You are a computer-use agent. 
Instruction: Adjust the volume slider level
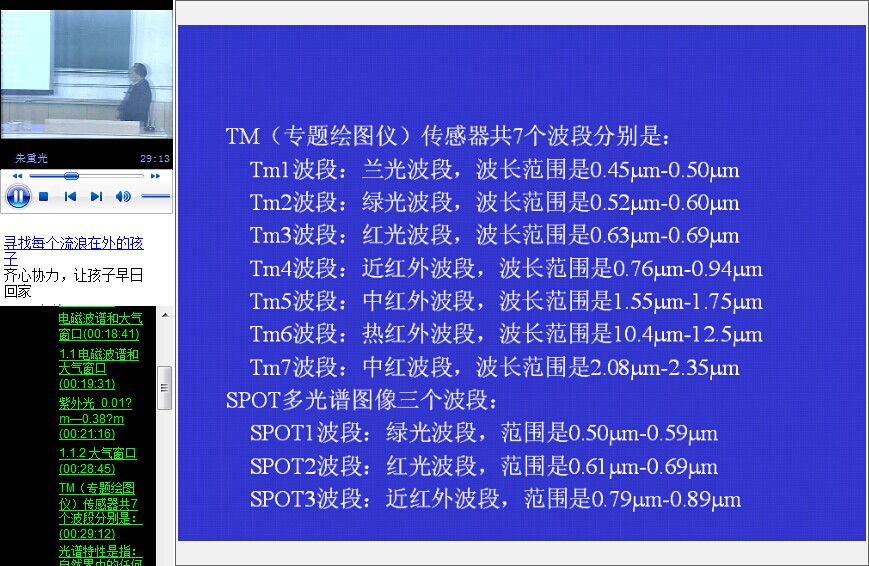coord(155,196)
